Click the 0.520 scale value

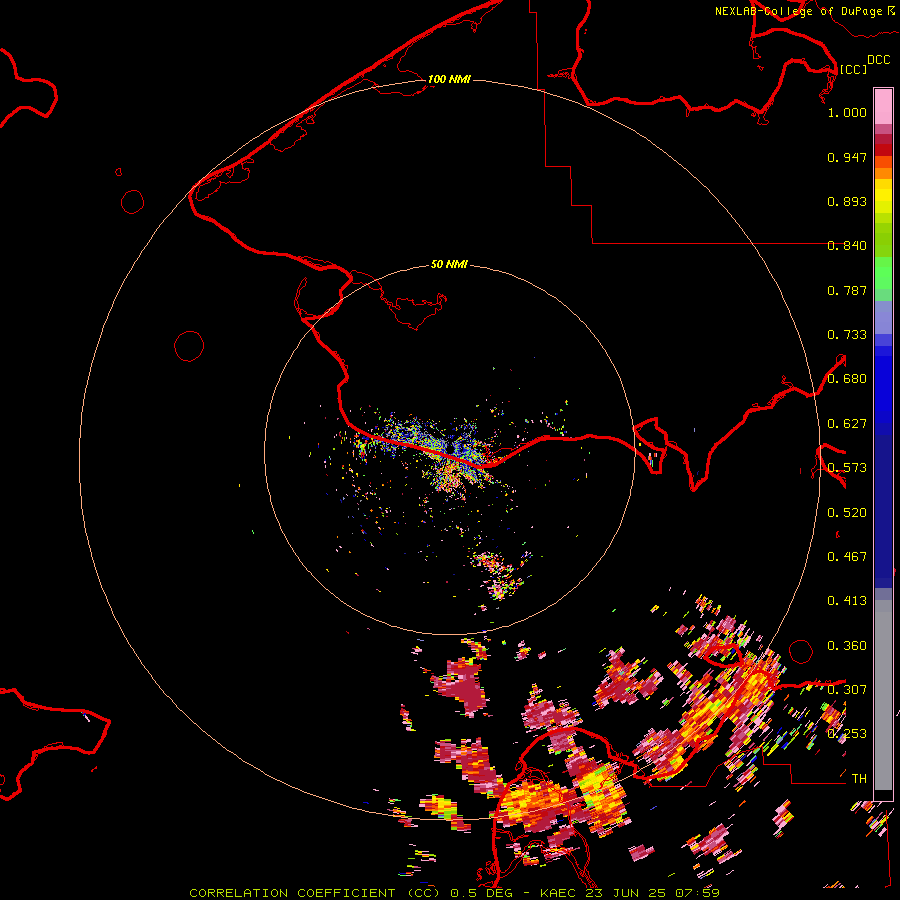click(x=847, y=513)
